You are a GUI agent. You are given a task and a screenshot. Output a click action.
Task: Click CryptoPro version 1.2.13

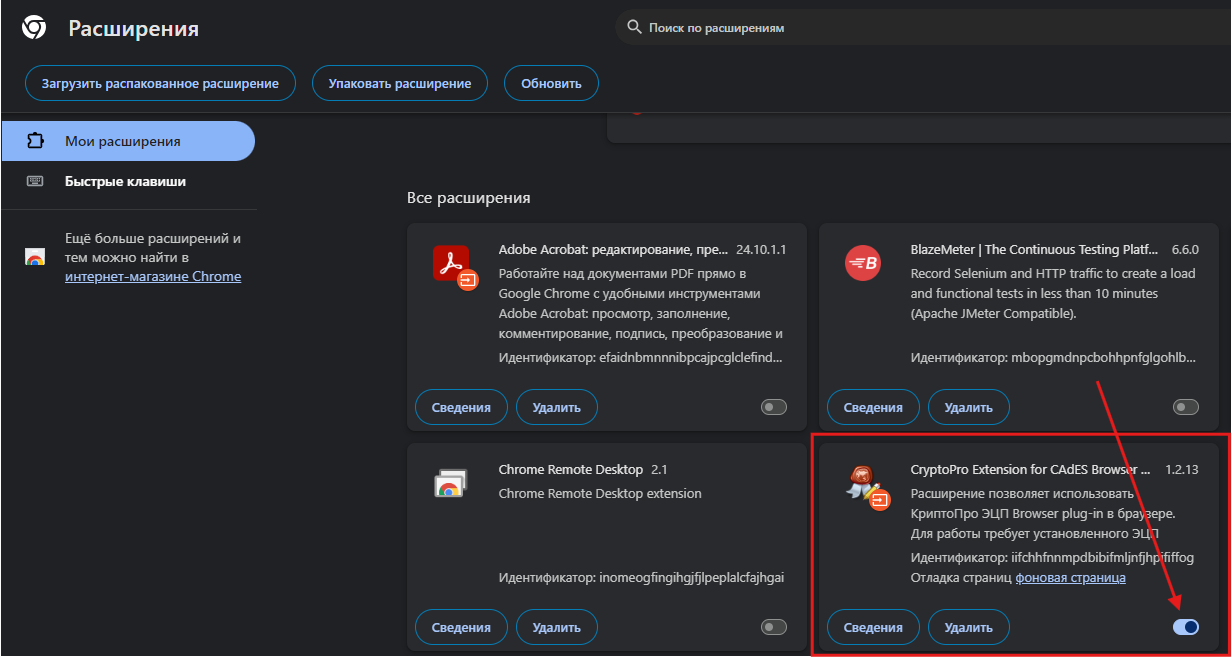coord(1182,469)
